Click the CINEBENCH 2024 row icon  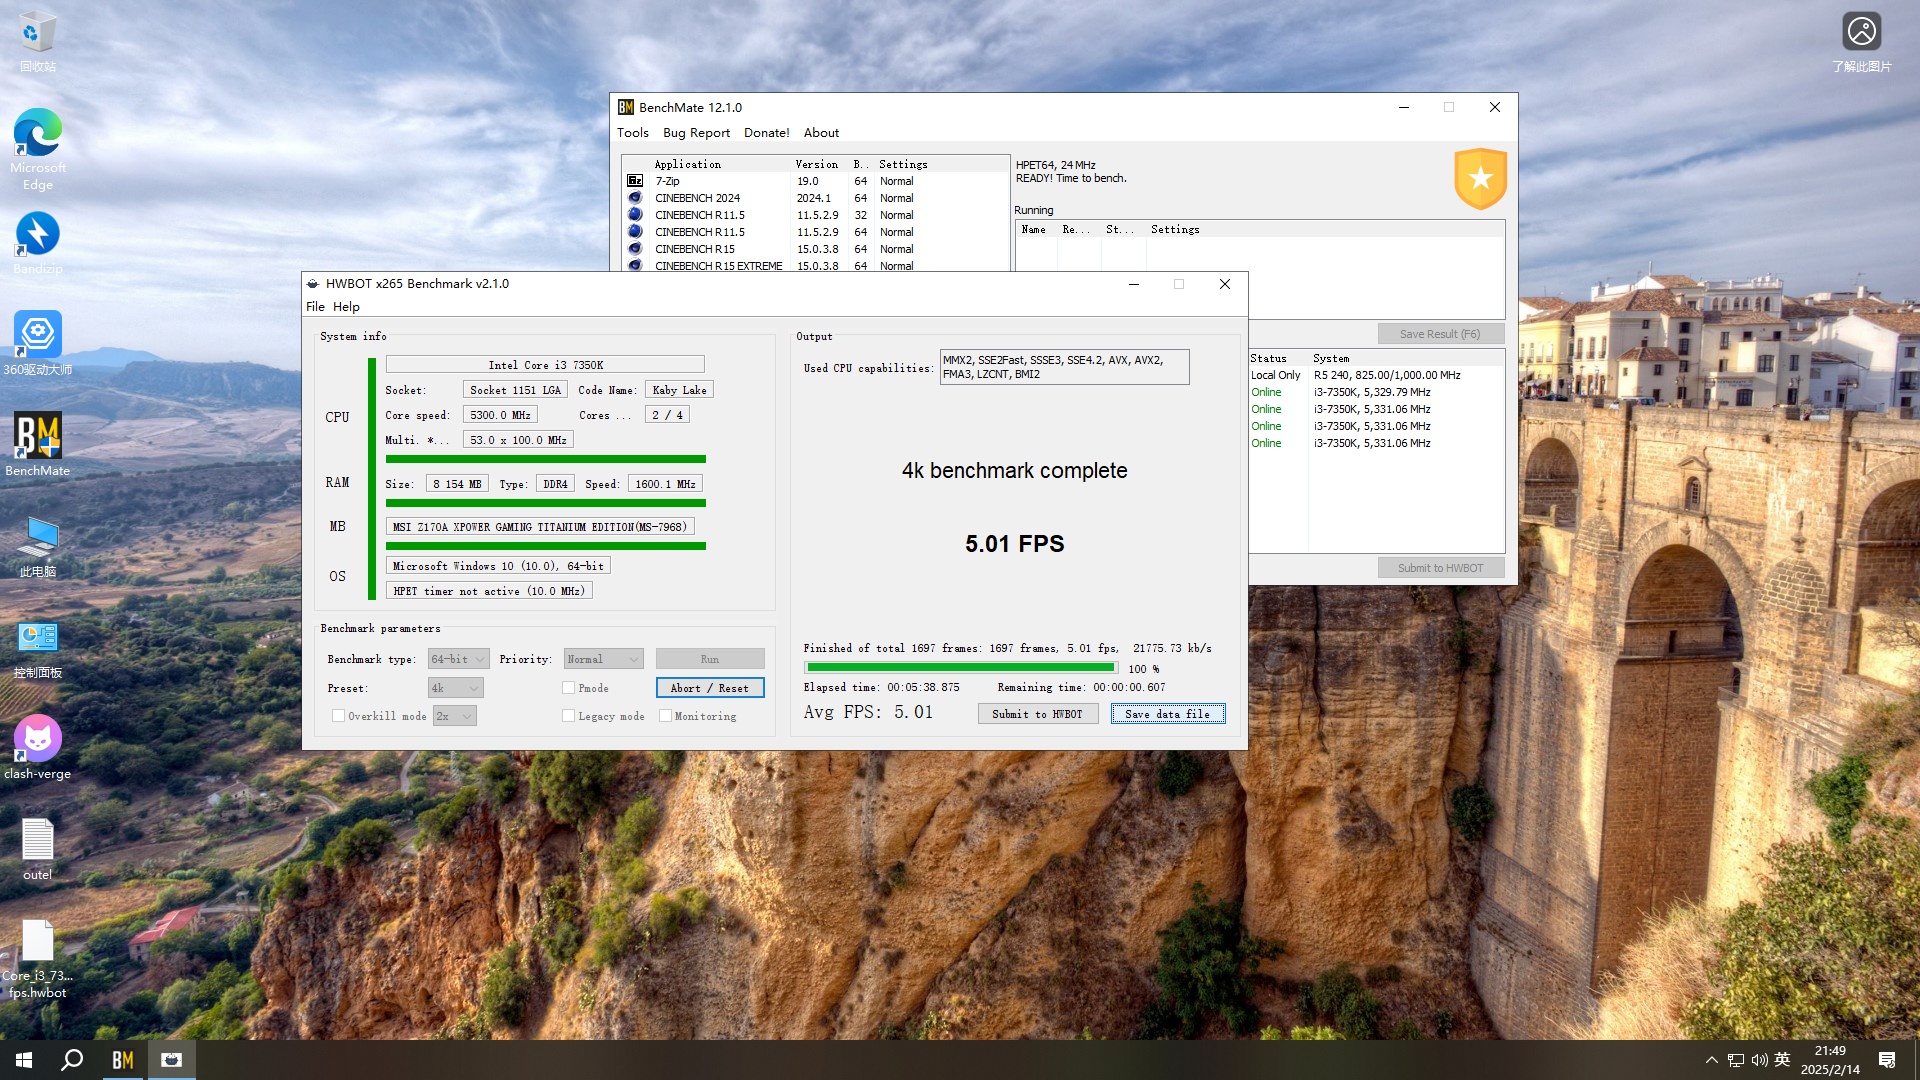[635, 198]
